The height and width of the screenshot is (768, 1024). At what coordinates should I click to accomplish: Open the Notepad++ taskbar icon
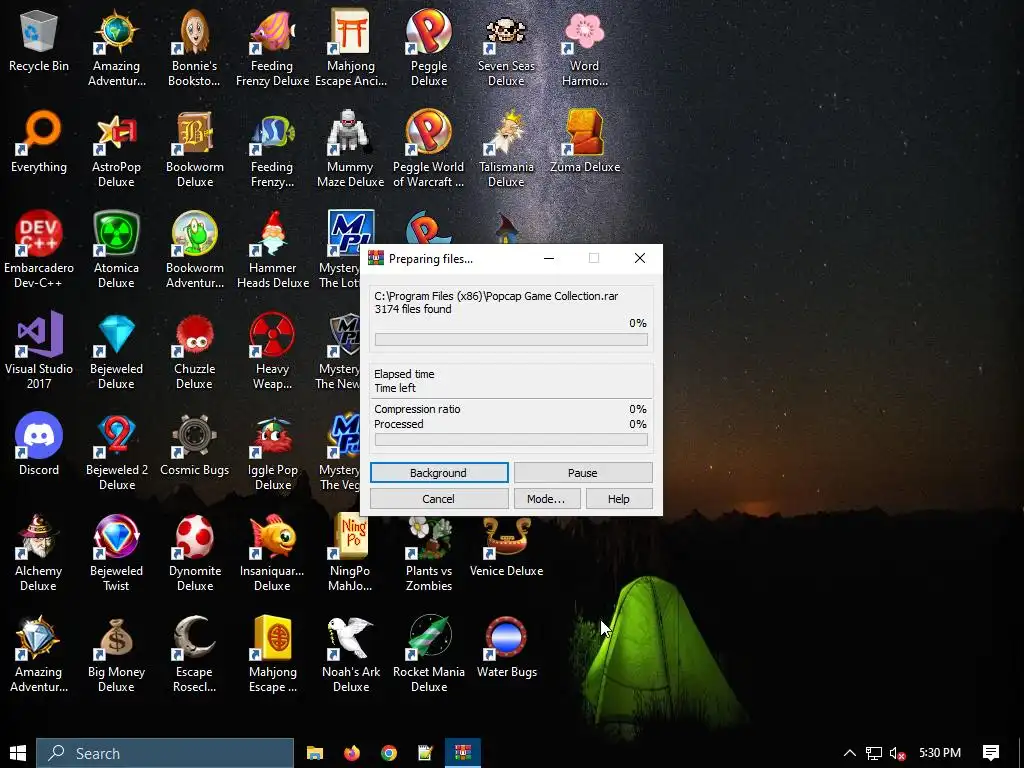(x=426, y=753)
